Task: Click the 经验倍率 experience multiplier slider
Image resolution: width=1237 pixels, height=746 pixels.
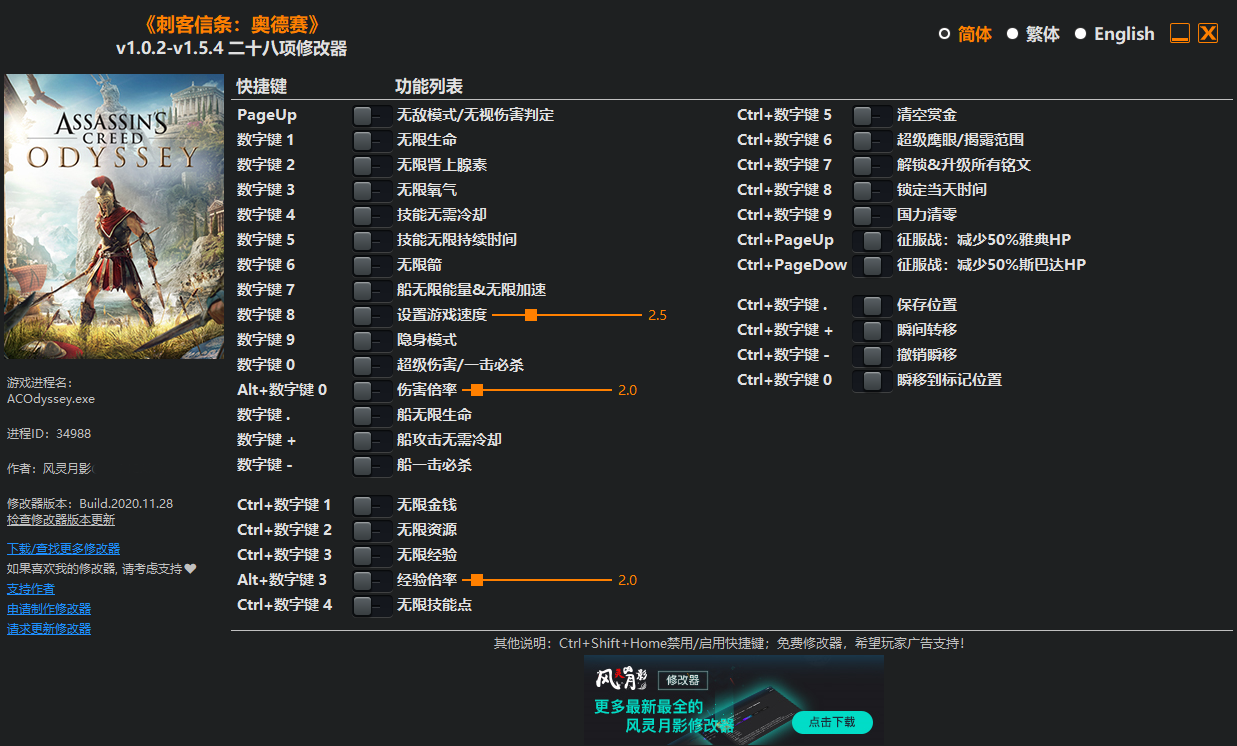Action: tap(477, 580)
